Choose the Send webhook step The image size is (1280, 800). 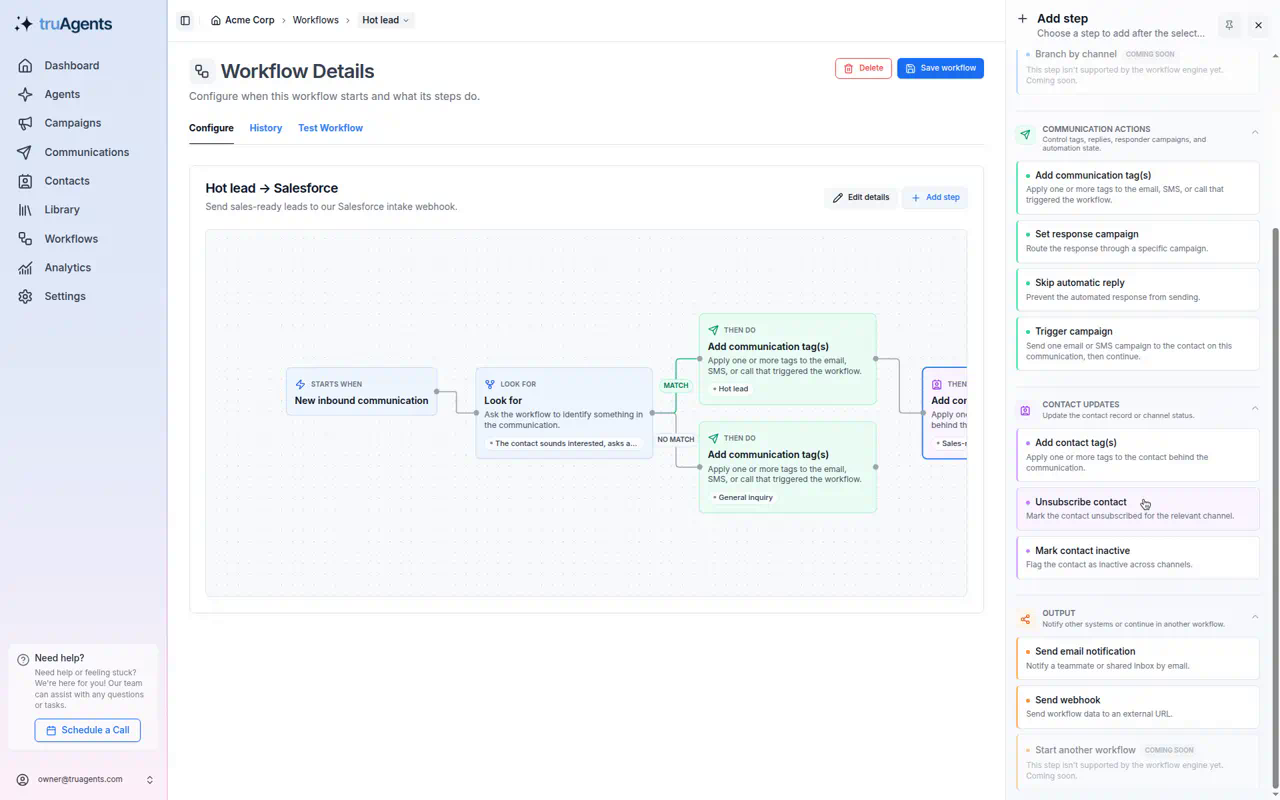1138,707
